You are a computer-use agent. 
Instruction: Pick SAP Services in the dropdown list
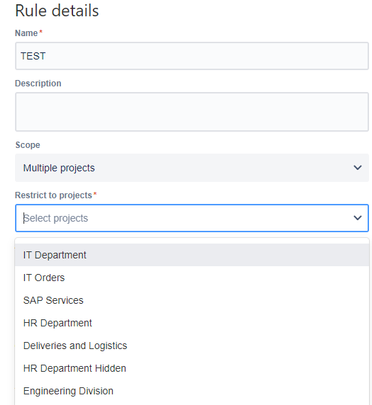click(x=192, y=300)
